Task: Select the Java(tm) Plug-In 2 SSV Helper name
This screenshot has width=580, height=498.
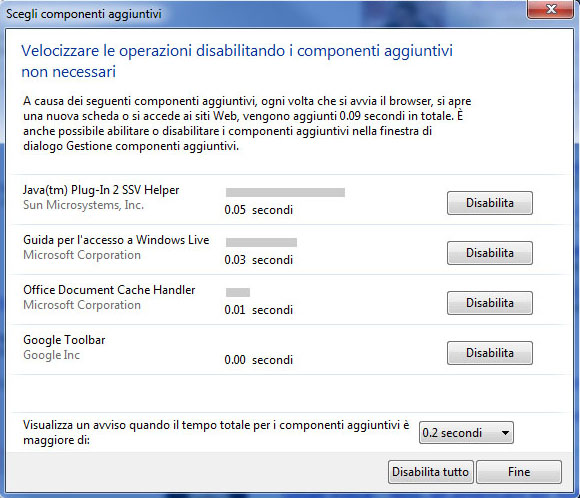Action: point(101,190)
